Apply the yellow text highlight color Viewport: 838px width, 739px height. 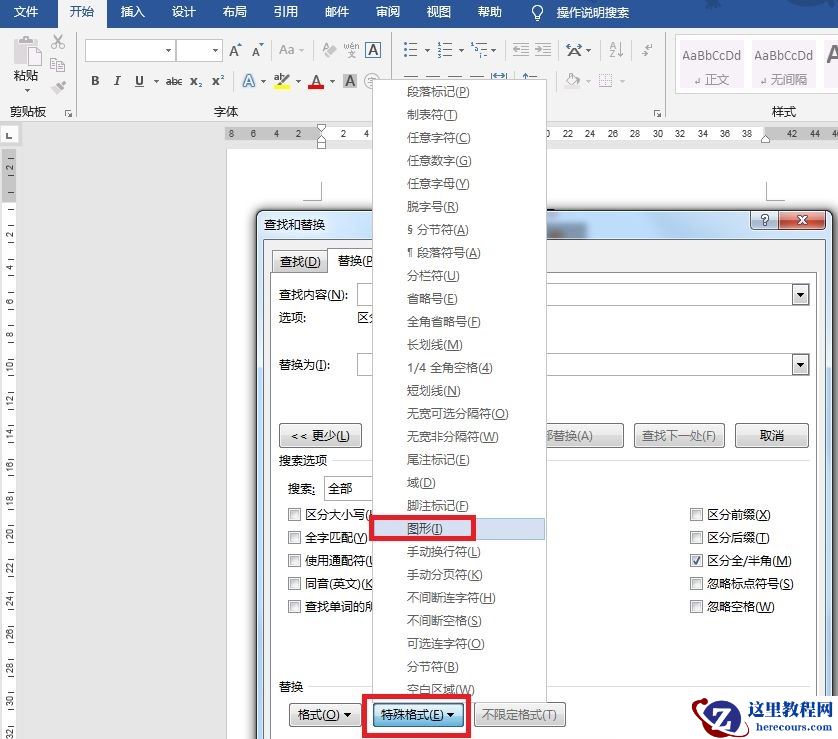pos(282,81)
